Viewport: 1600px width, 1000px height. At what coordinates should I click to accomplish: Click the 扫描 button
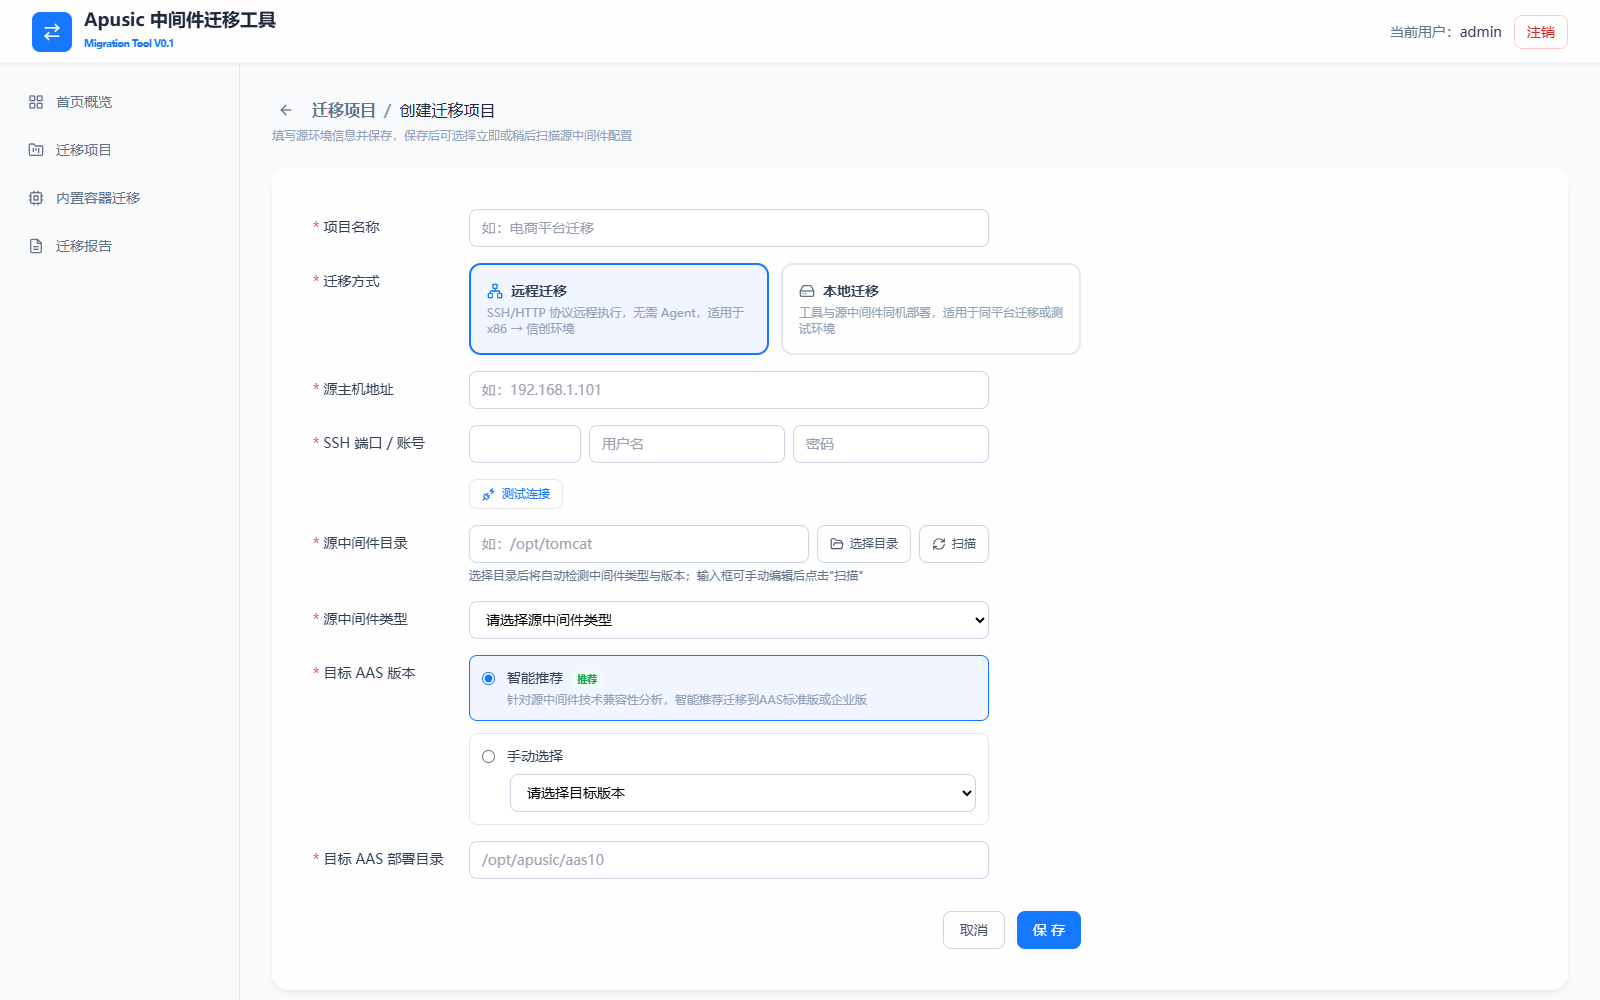click(954, 544)
